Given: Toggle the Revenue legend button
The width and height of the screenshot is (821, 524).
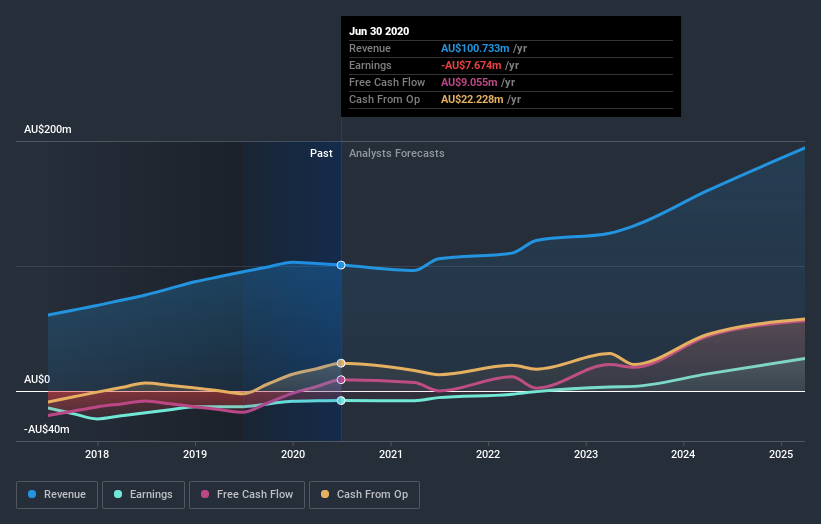Looking at the screenshot, I should click(x=57, y=495).
